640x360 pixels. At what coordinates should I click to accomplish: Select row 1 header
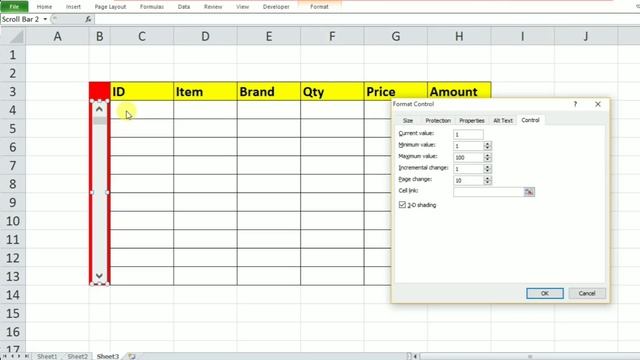click(13, 55)
